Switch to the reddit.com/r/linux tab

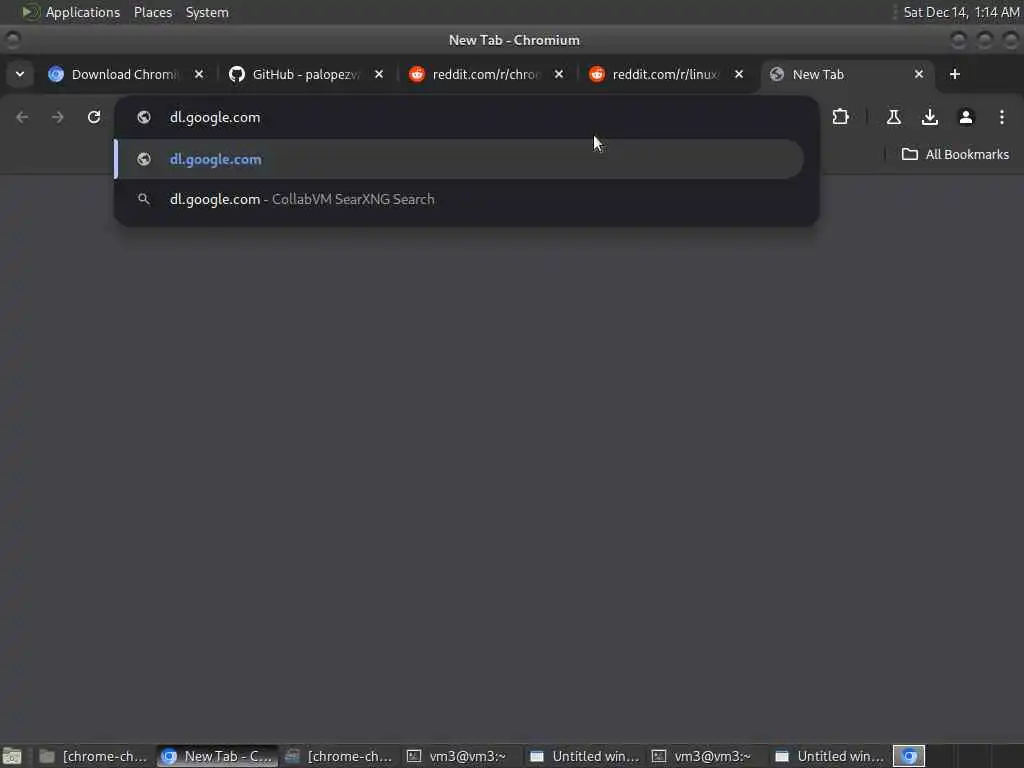664,74
